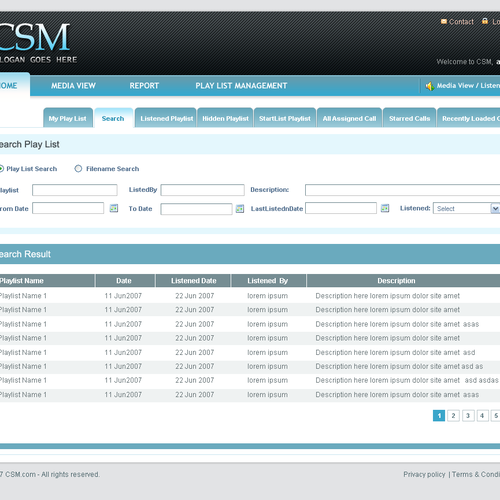Click the CSM logo
The height and width of the screenshot is (500, 500).
click(35, 37)
